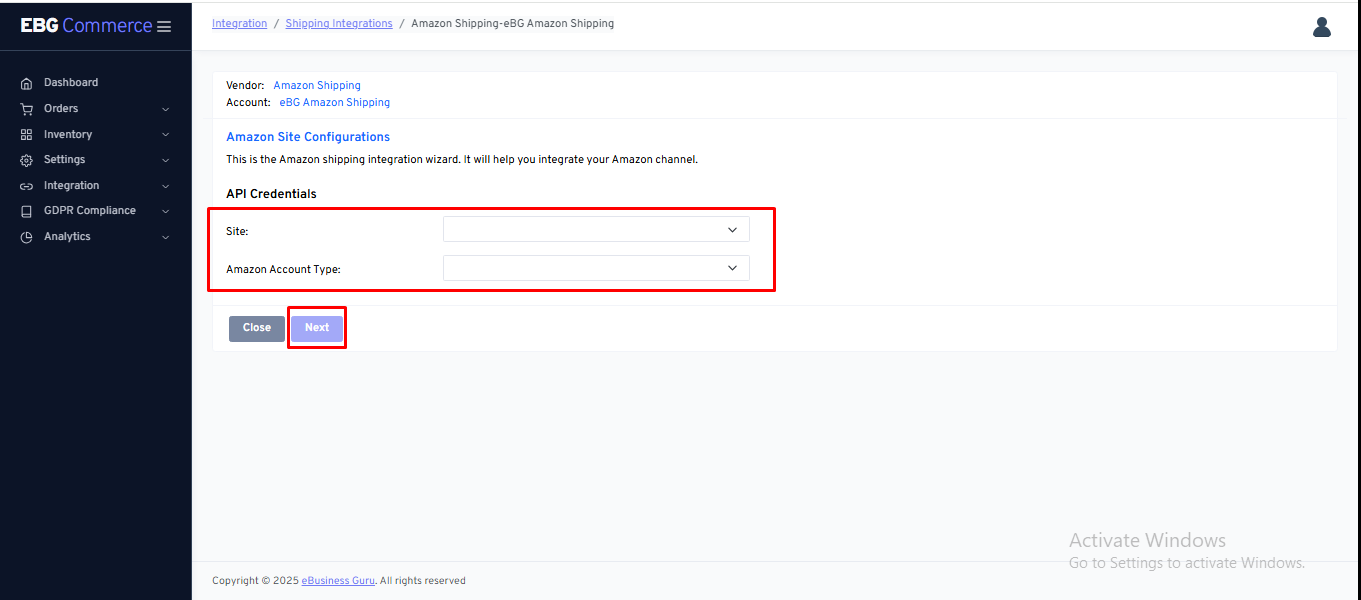Image resolution: width=1361 pixels, height=600 pixels.
Task: Open GDPR Compliance menu item
Action: [x=89, y=211]
